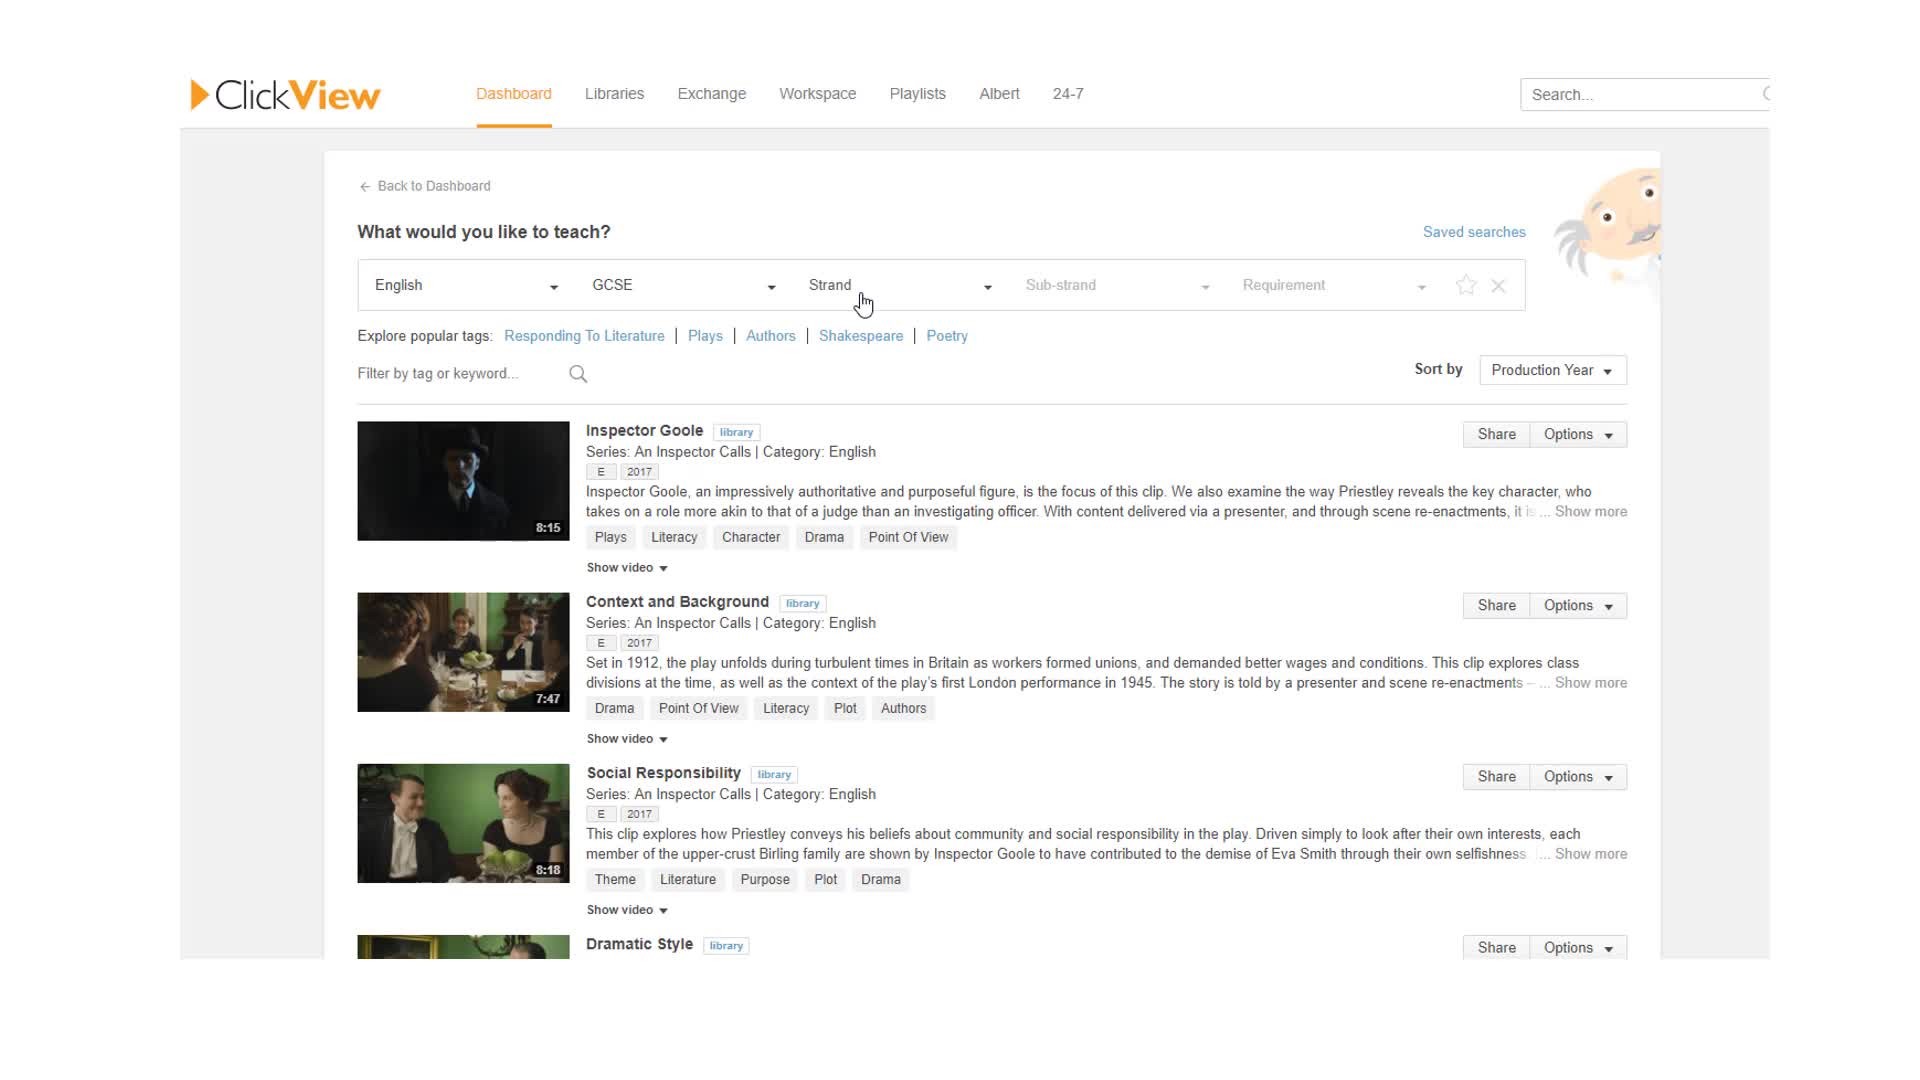Open the Dashboard tab
Viewport: 1920px width, 1080px height.
click(x=514, y=94)
